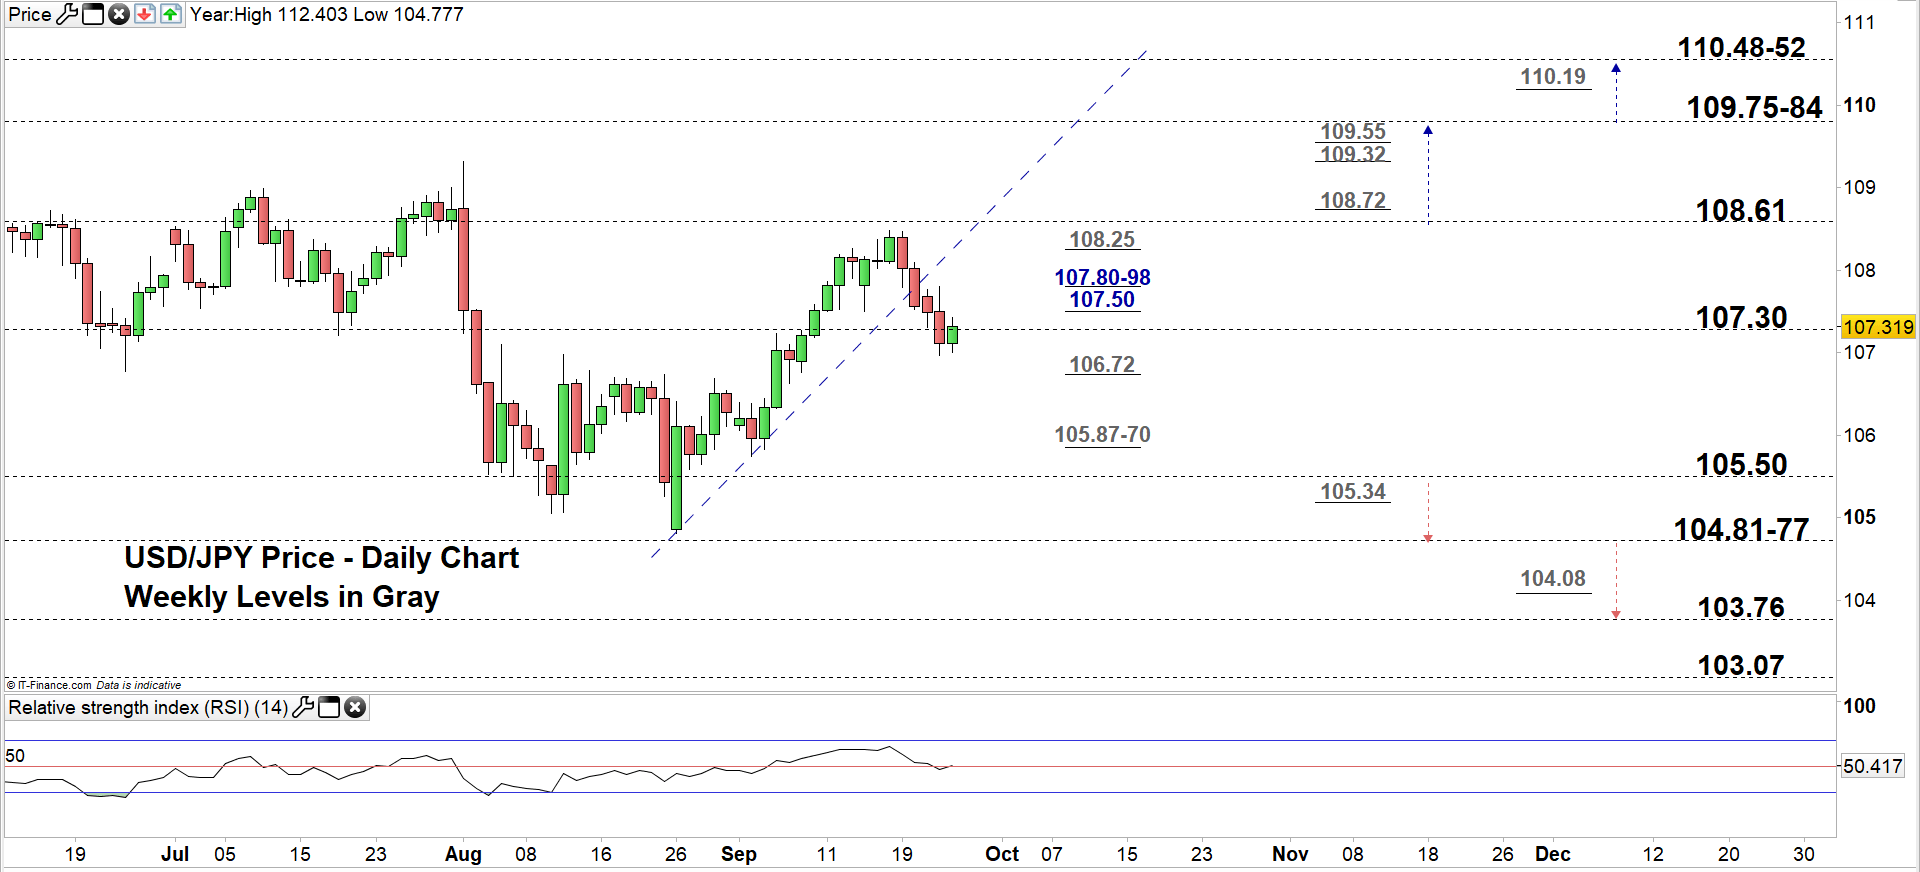Image resolution: width=1920 pixels, height=872 pixels.
Task: Open the IT-Finance.com copyright link
Action: tap(52, 685)
